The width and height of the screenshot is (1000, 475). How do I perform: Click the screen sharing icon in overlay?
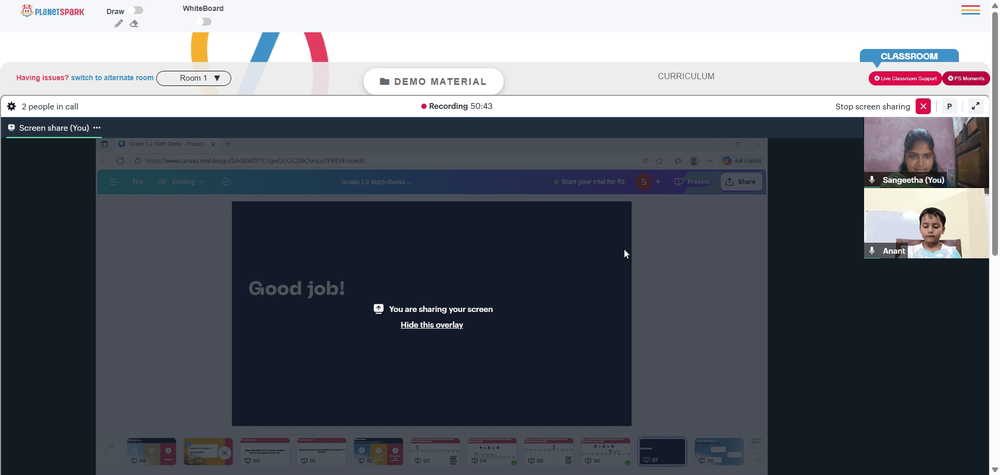pos(378,309)
